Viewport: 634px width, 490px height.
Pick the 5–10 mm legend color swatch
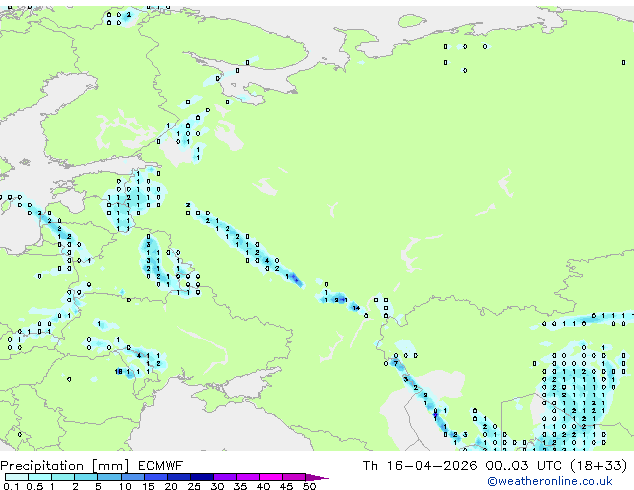(x=109, y=477)
